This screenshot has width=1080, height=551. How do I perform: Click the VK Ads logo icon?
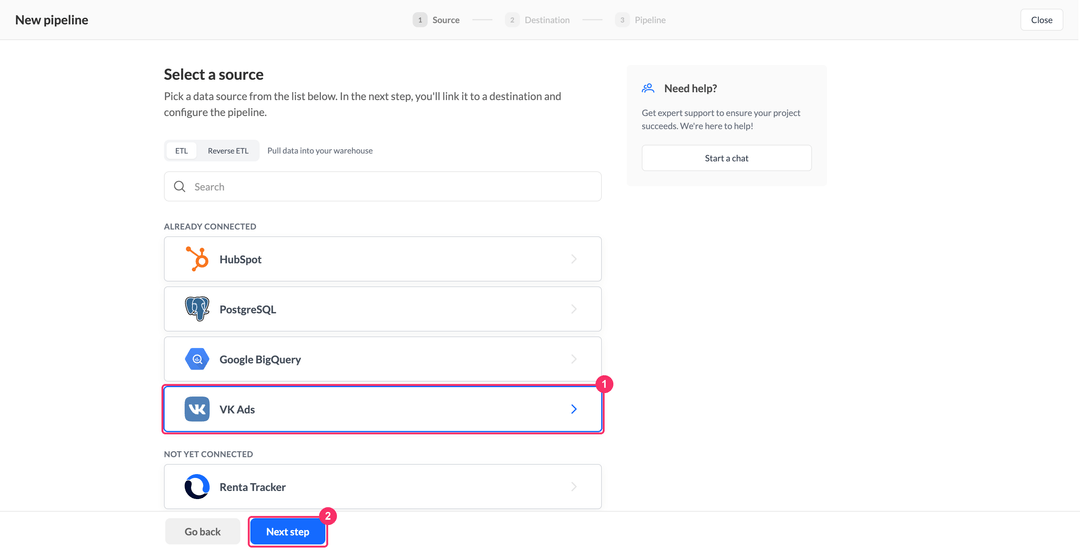click(x=197, y=409)
